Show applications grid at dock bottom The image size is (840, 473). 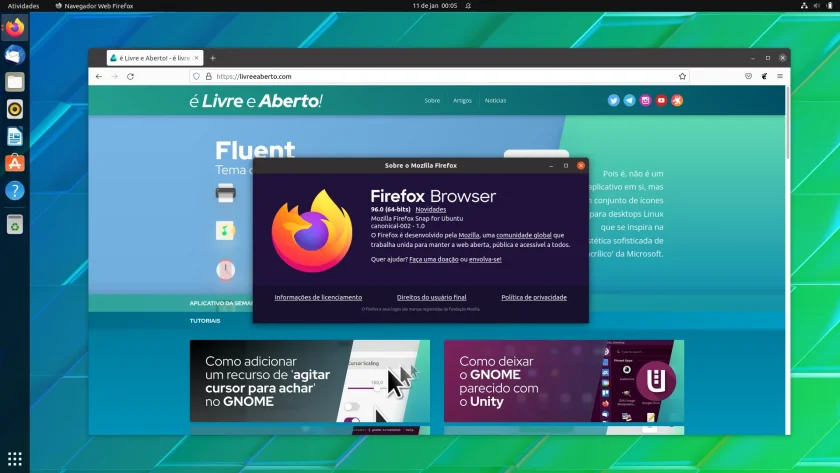pyautogui.click(x=15, y=459)
